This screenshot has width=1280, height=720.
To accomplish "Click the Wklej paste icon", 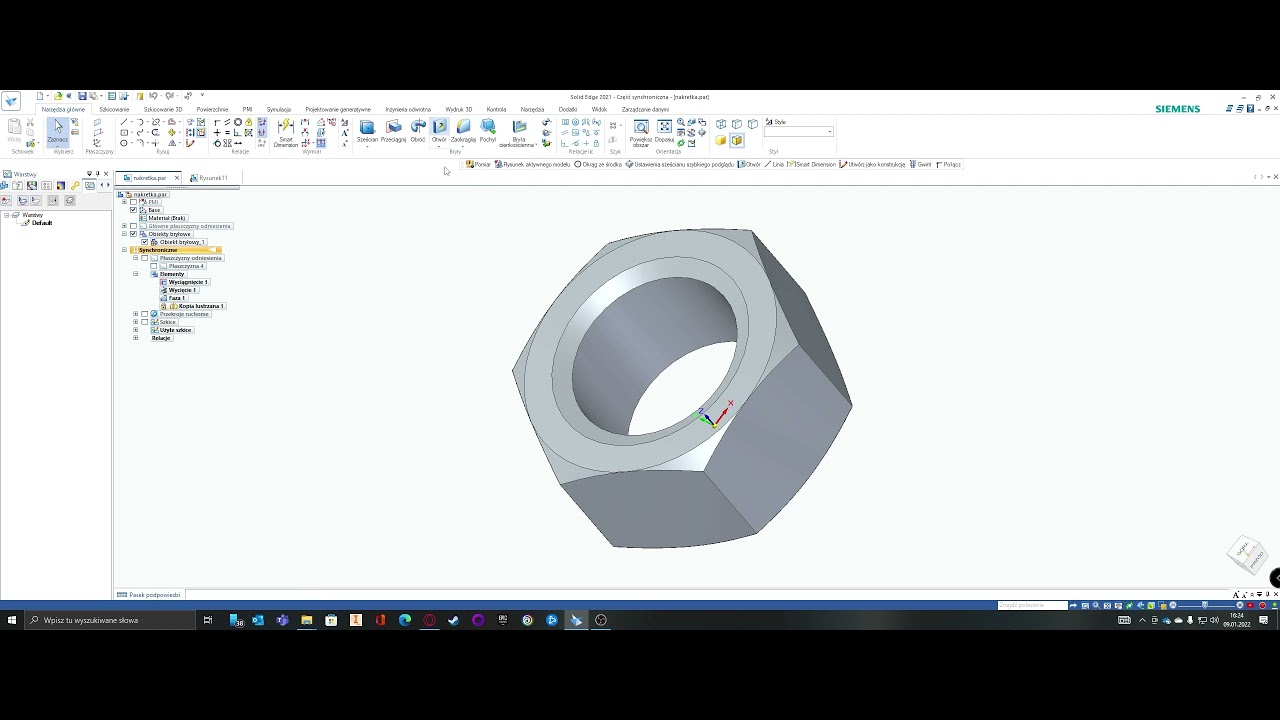I will [14, 131].
